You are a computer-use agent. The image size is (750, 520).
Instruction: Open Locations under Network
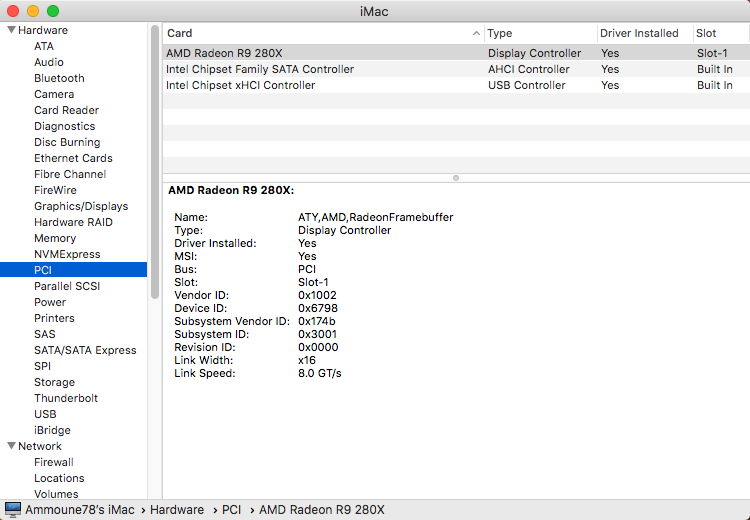(x=59, y=478)
